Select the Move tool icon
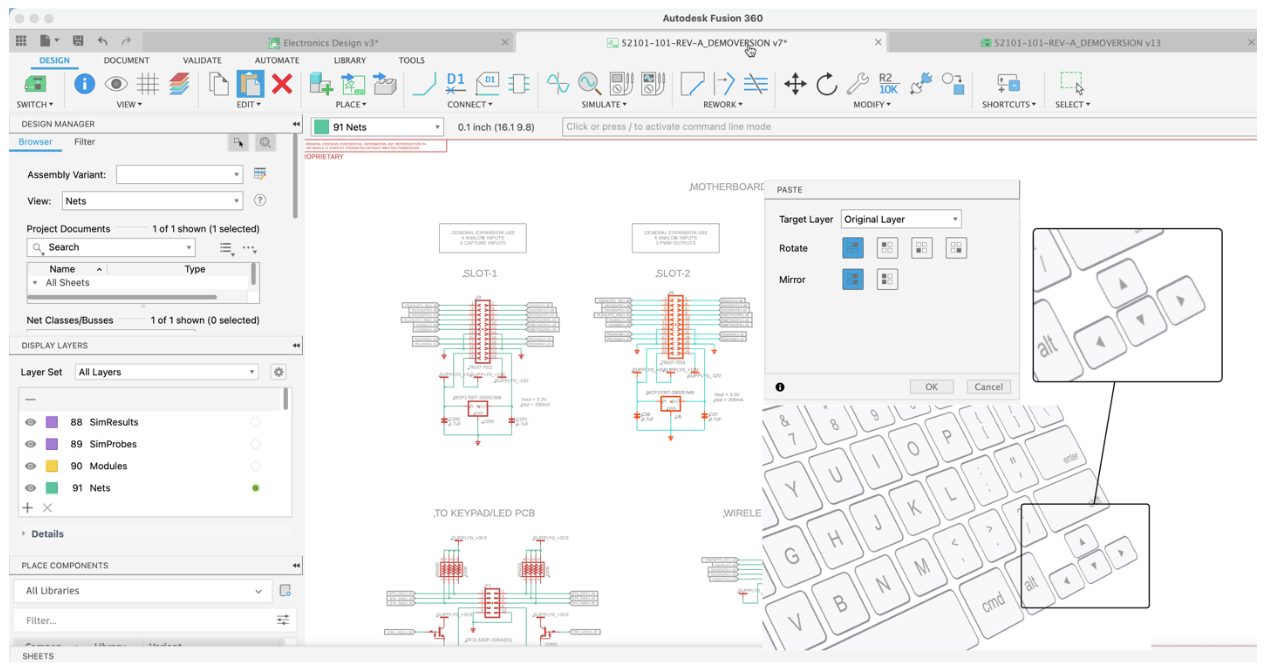The height and width of the screenshot is (664, 1264). point(795,84)
